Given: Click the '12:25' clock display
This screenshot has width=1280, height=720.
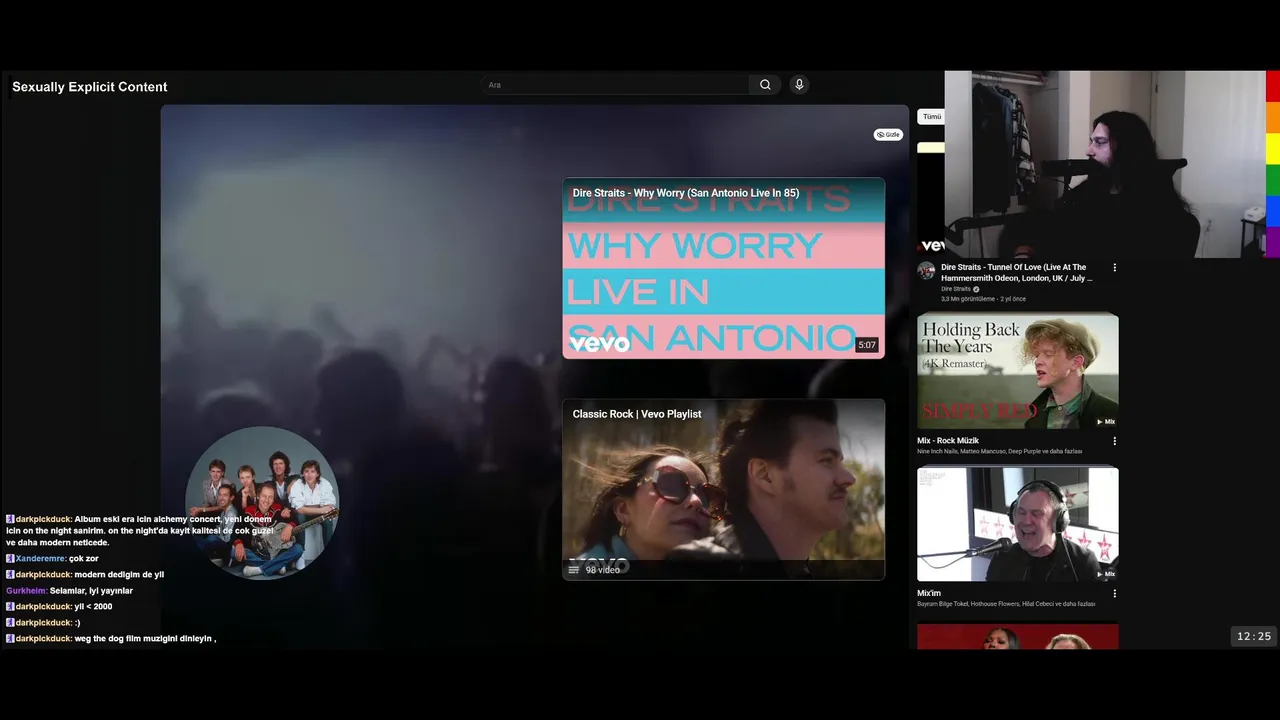Looking at the screenshot, I should (x=1254, y=636).
